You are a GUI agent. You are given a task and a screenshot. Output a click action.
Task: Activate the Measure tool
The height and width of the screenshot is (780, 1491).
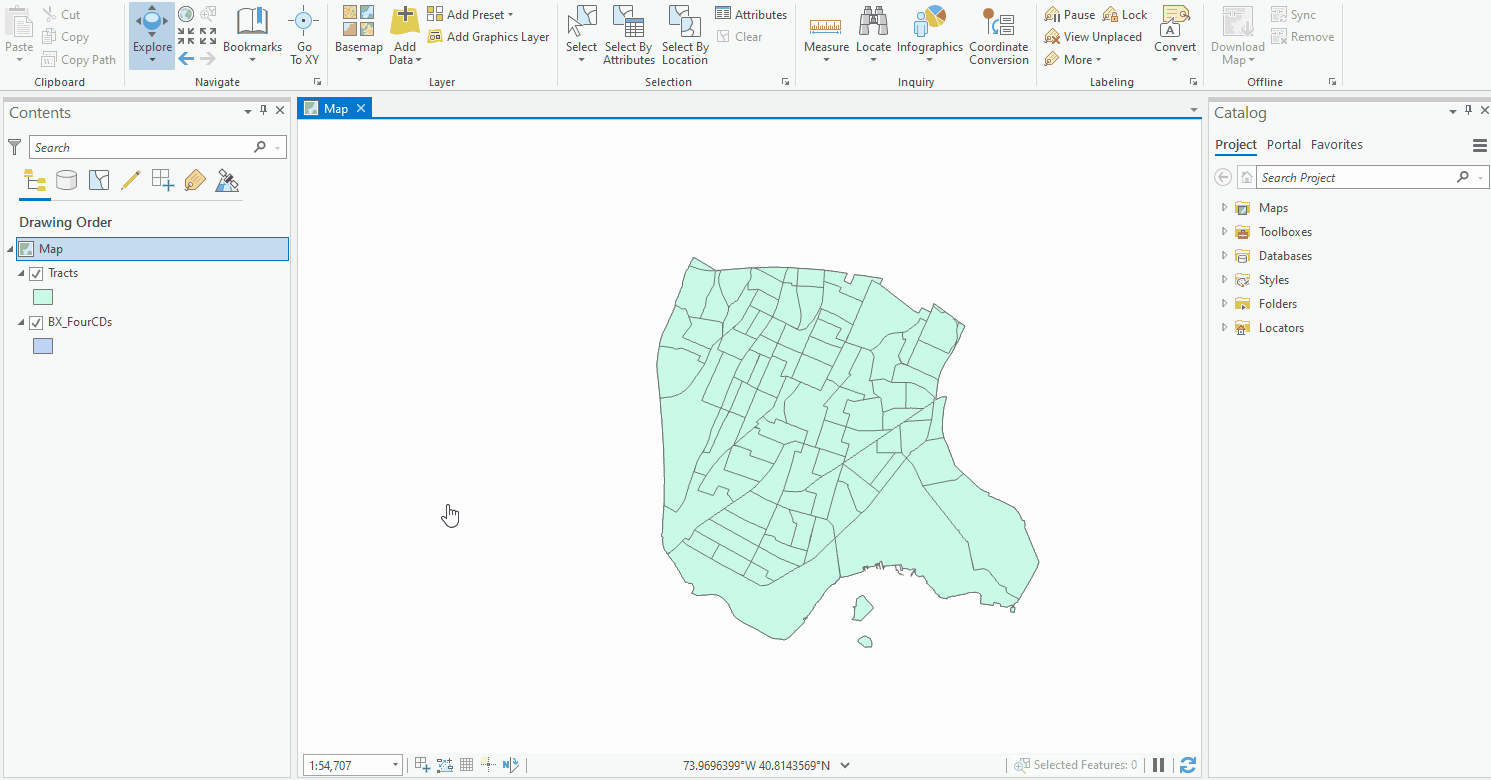coord(826,35)
